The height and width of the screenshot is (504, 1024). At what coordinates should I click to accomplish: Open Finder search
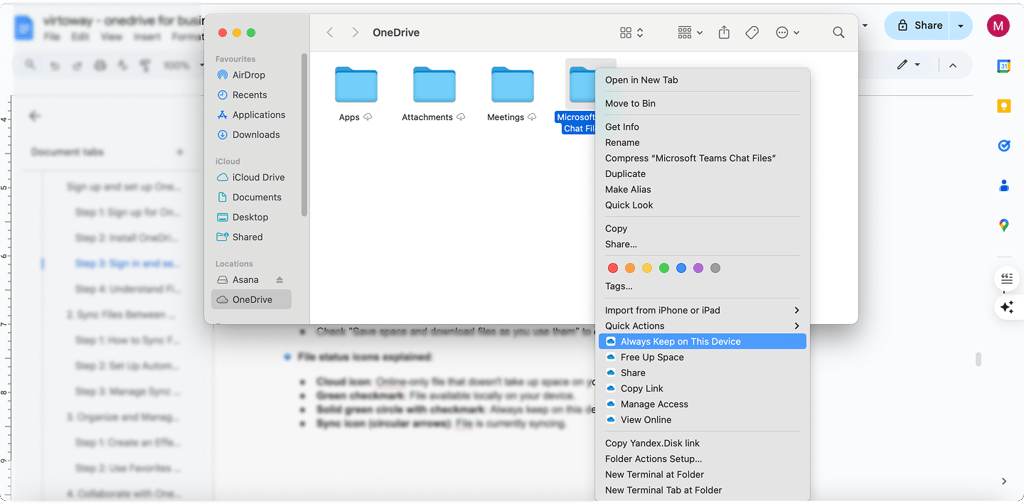pos(839,33)
